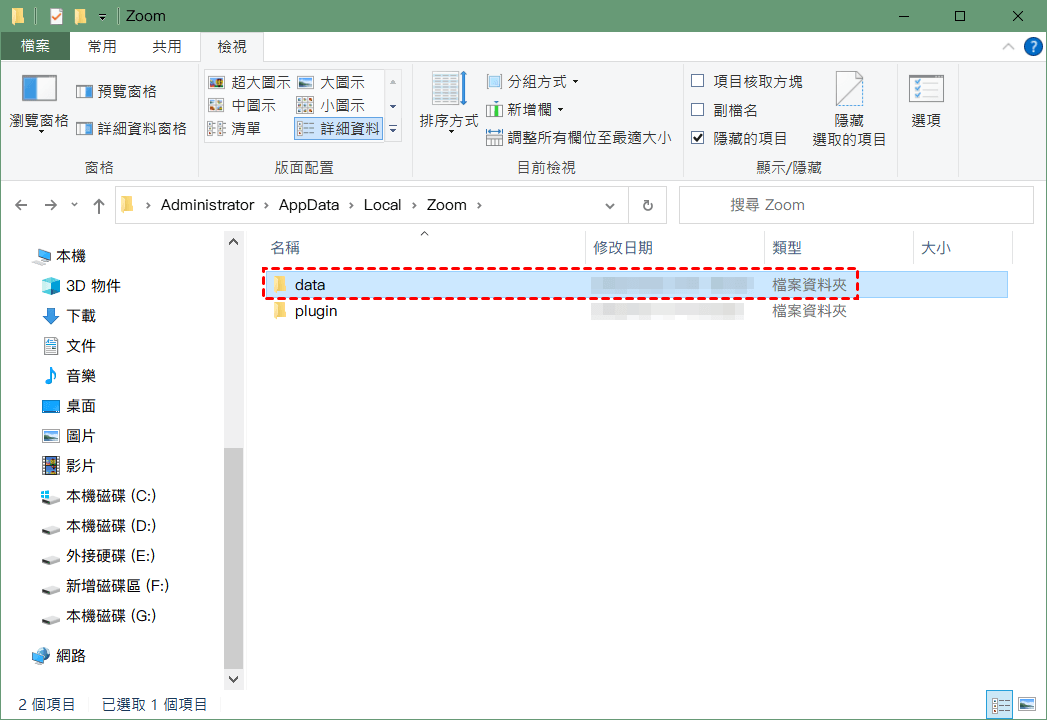Click the properties quick access icon
The height and width of the screenshot is (720, 1047).
tap(56, 15)
